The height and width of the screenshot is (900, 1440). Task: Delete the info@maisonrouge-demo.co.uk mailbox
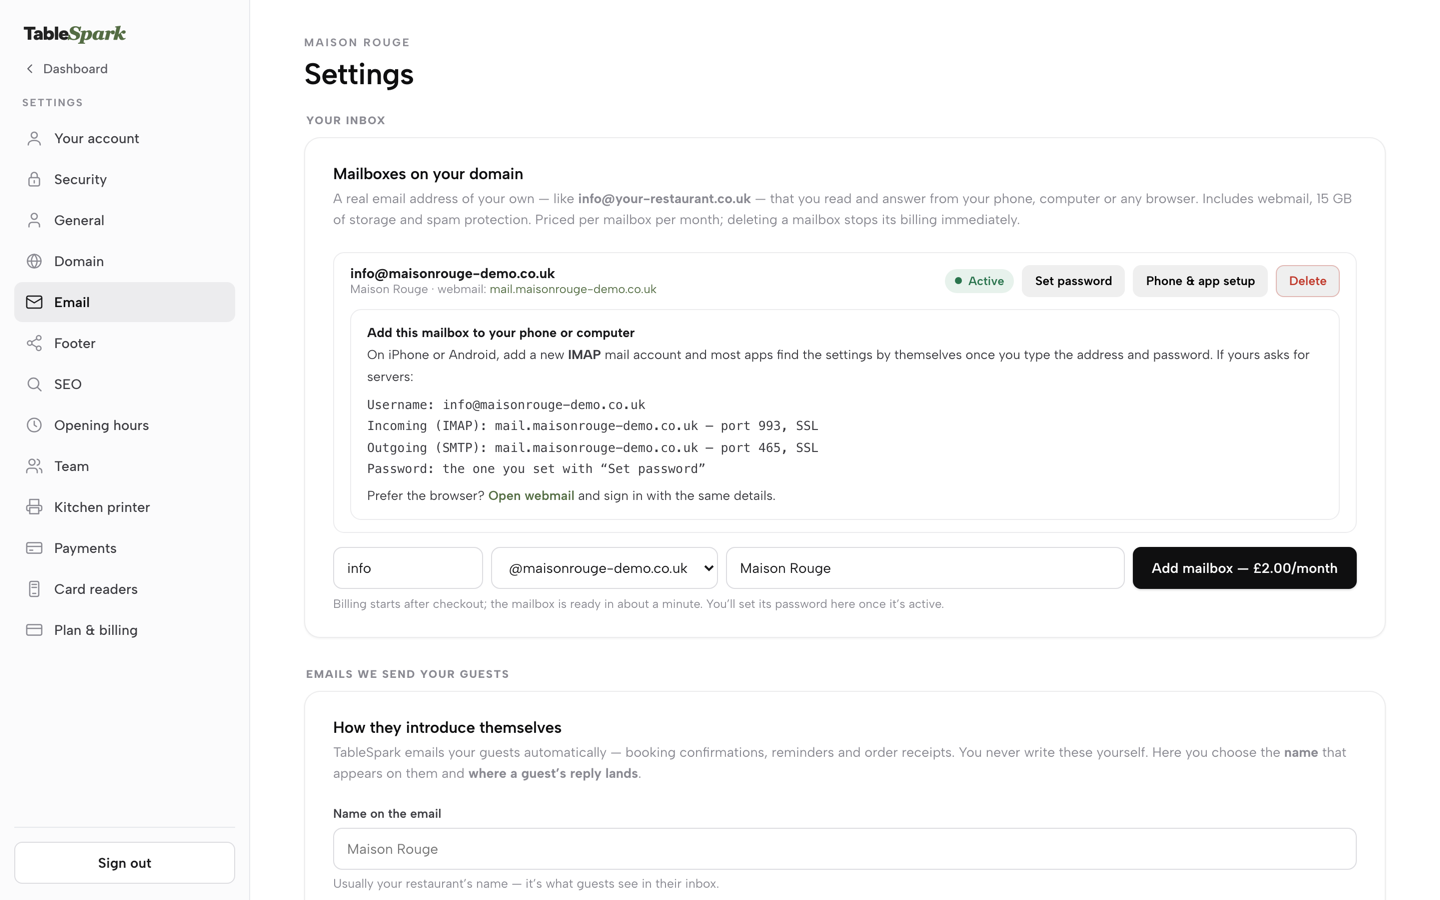click(x=1307, y=281)
